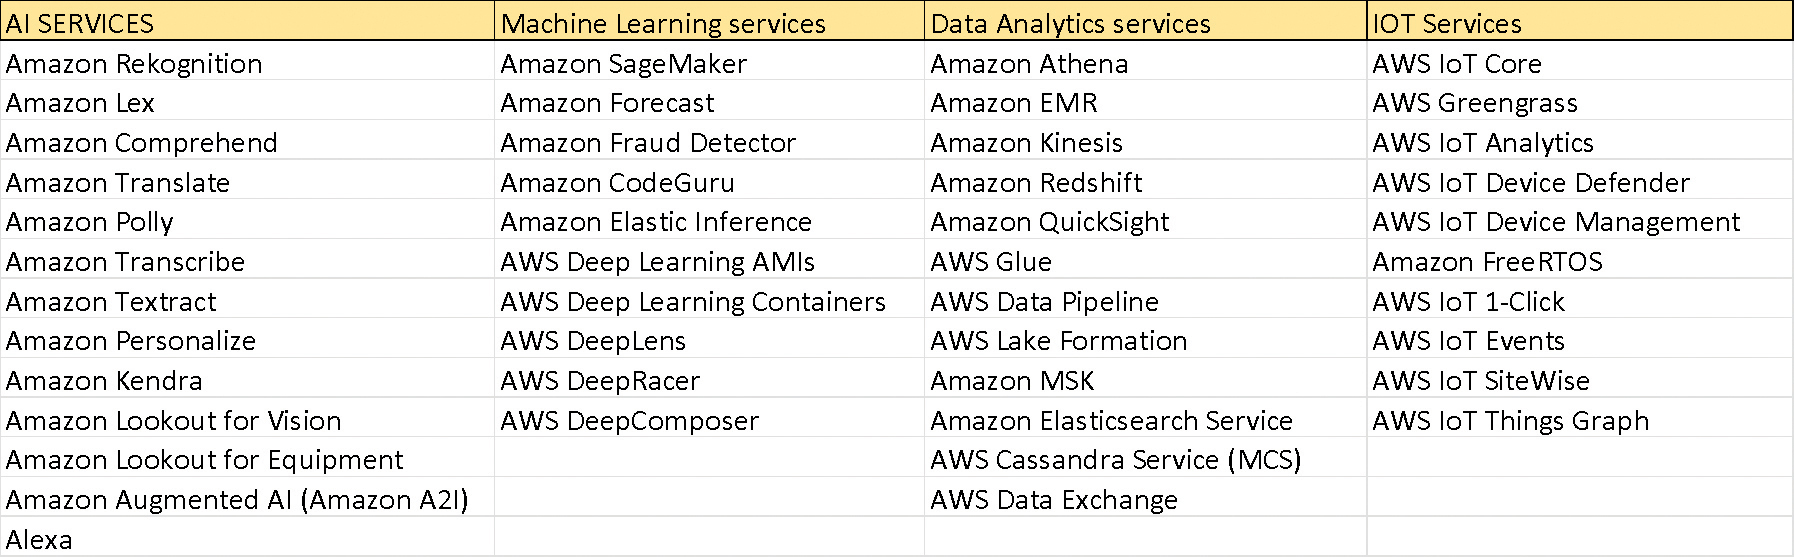
Task: Select the AI SERVICES header cell
Action: tap(80, 23)
